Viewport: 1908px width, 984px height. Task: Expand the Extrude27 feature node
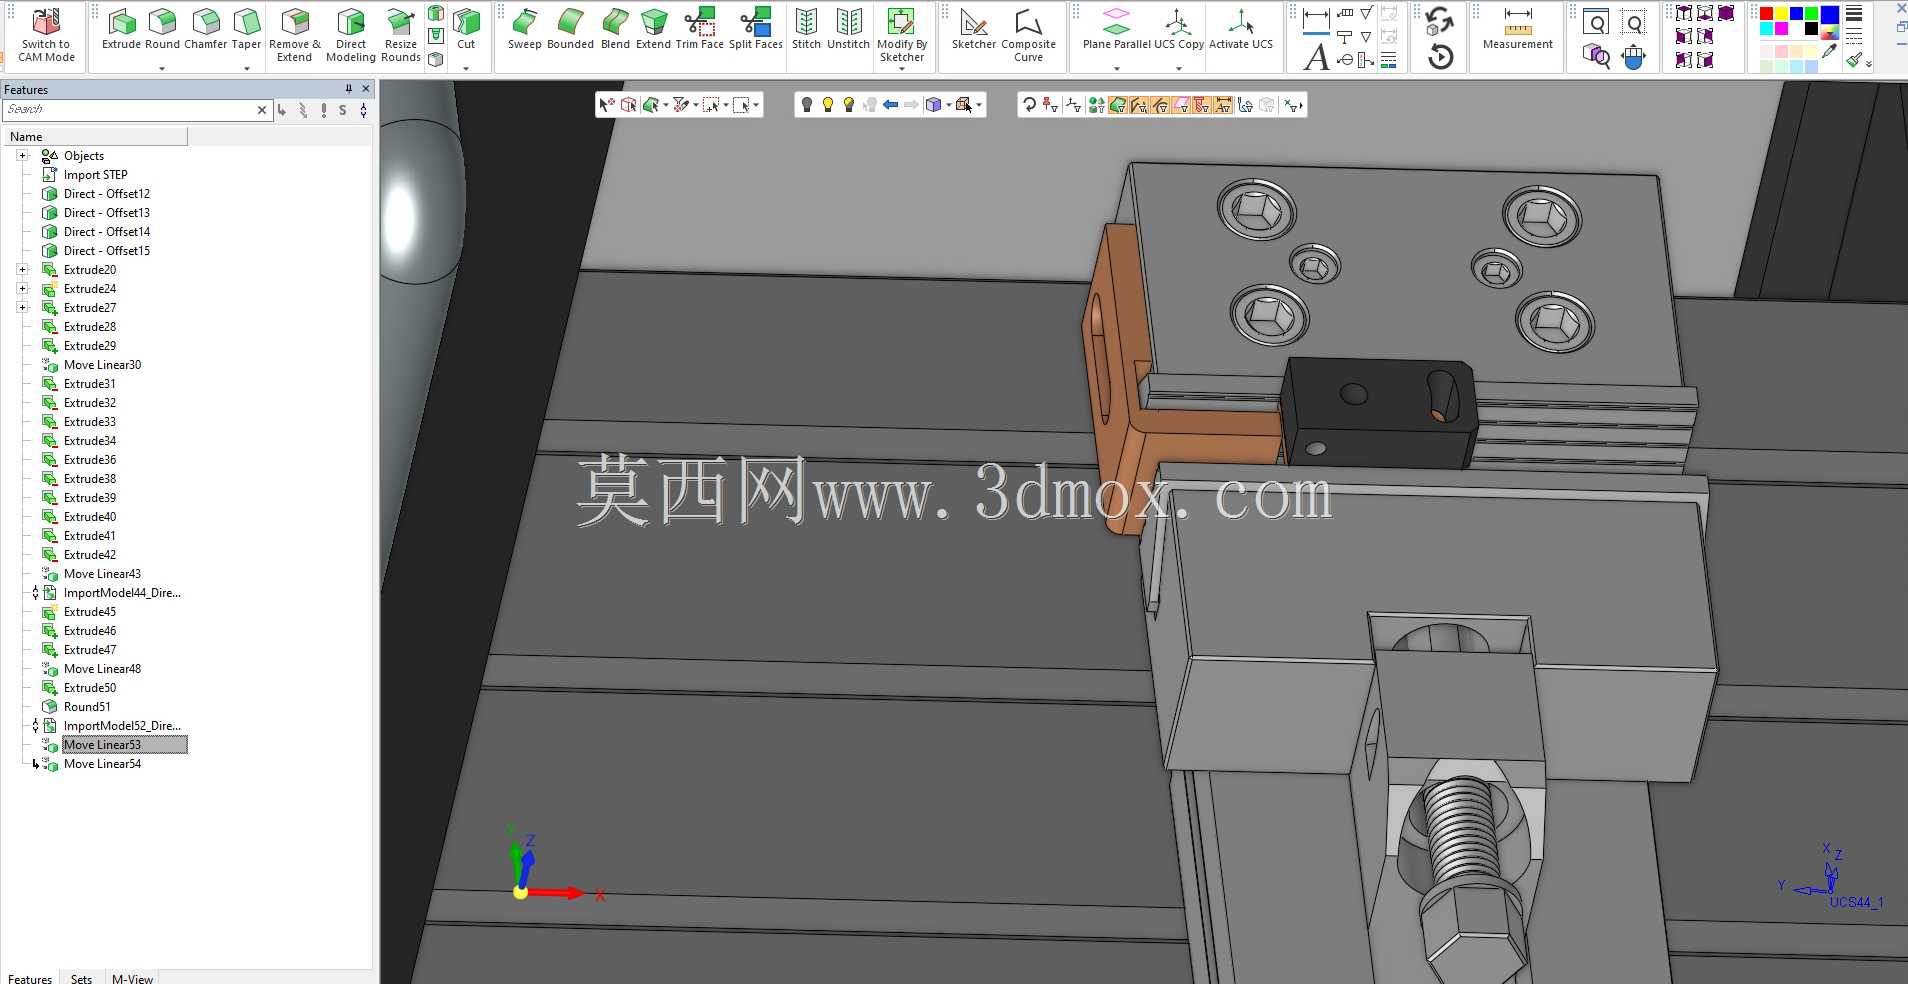tap(22, 308)
